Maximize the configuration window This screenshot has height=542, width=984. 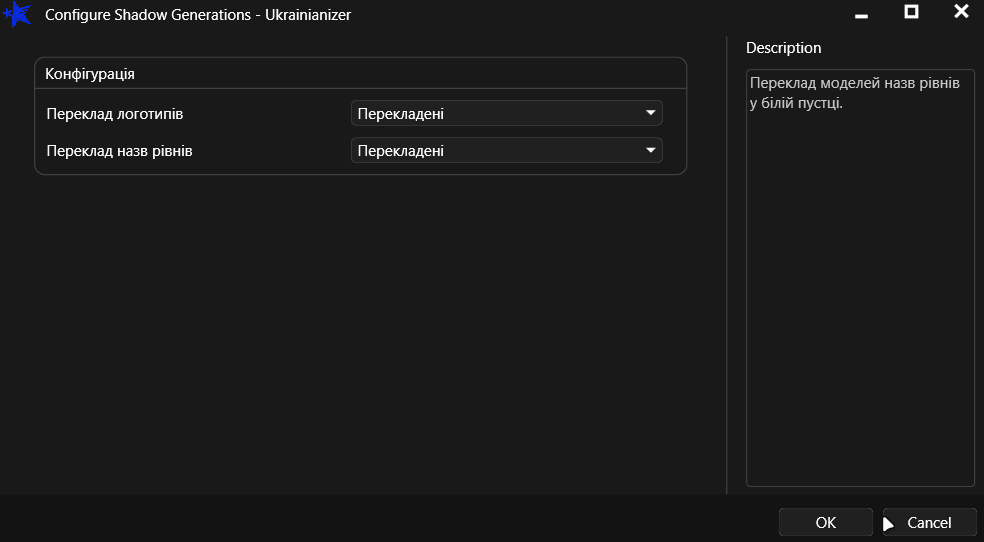click(x=911, y=12)
